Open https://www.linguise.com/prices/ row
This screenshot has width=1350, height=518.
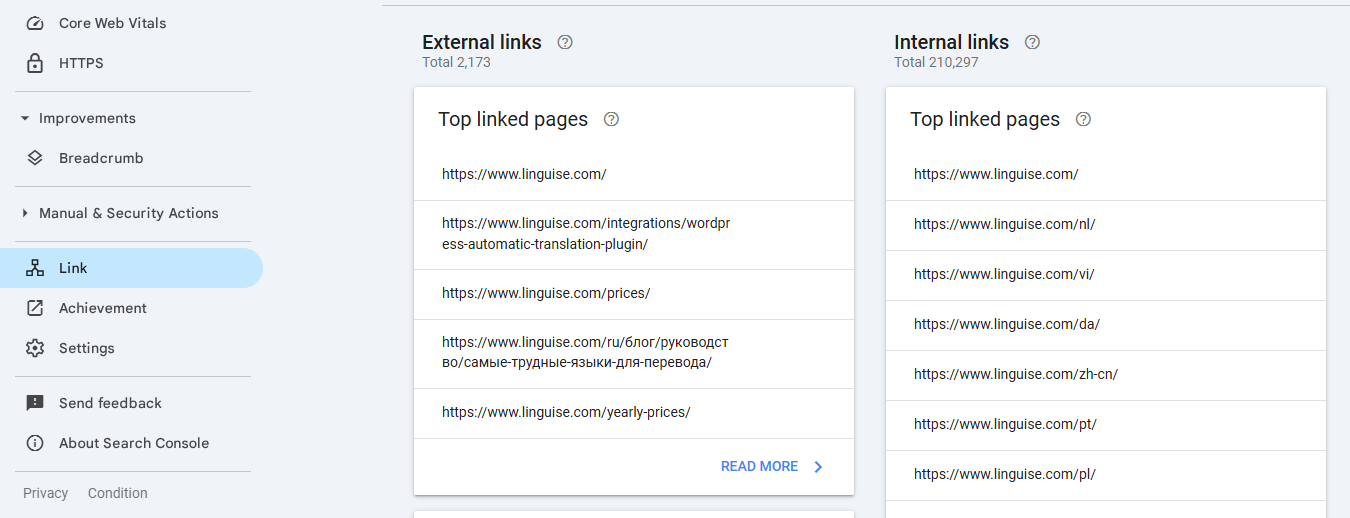point(634,294)
